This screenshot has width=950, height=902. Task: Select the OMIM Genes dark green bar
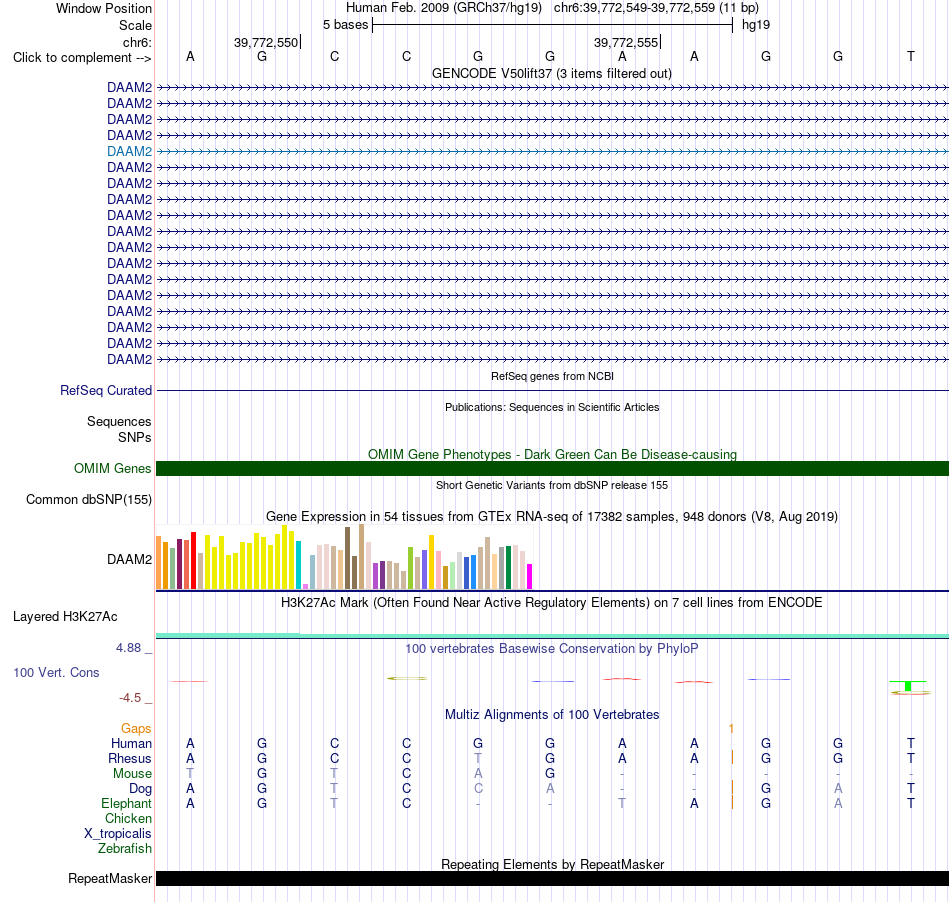(x=552, y=468)
